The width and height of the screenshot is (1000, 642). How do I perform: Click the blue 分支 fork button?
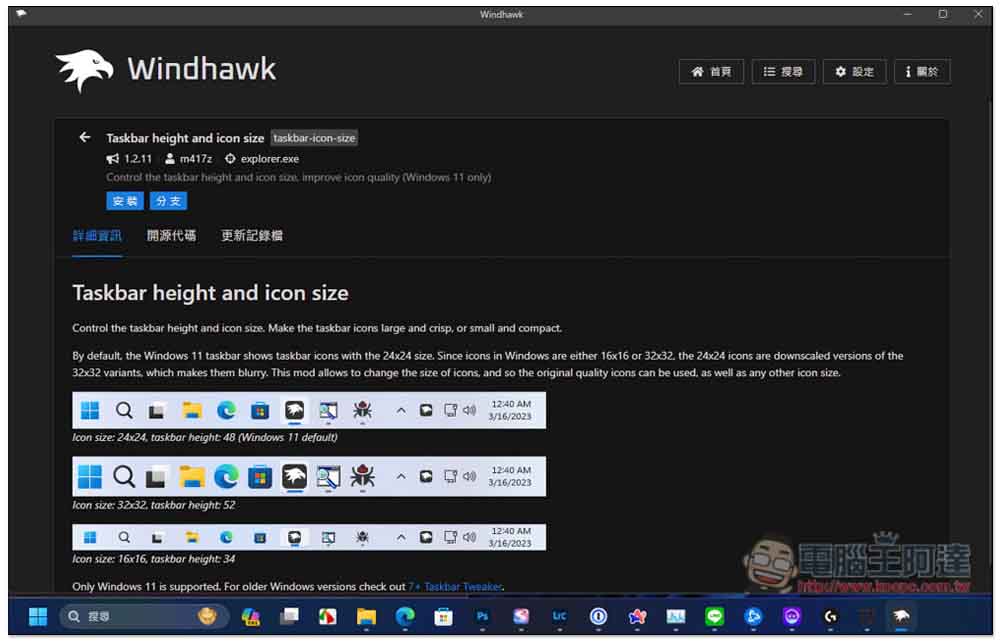point(168,201)
